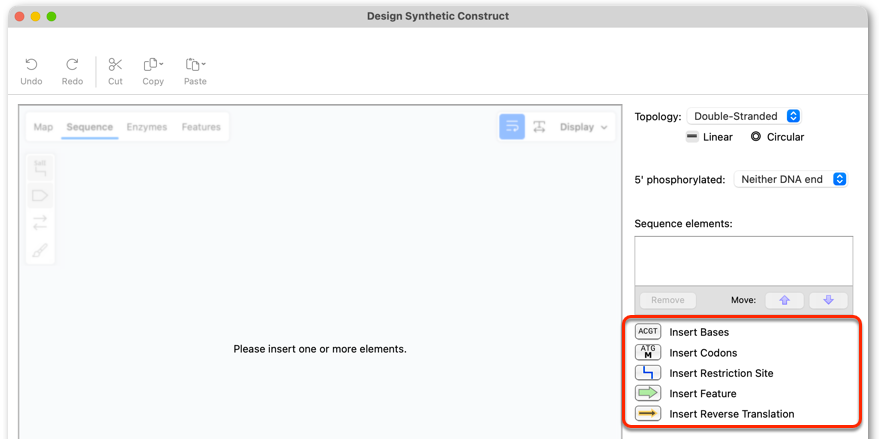Click the compact width view icon
Viewport: 879px width, 439px height.
(x=539, y=127)
